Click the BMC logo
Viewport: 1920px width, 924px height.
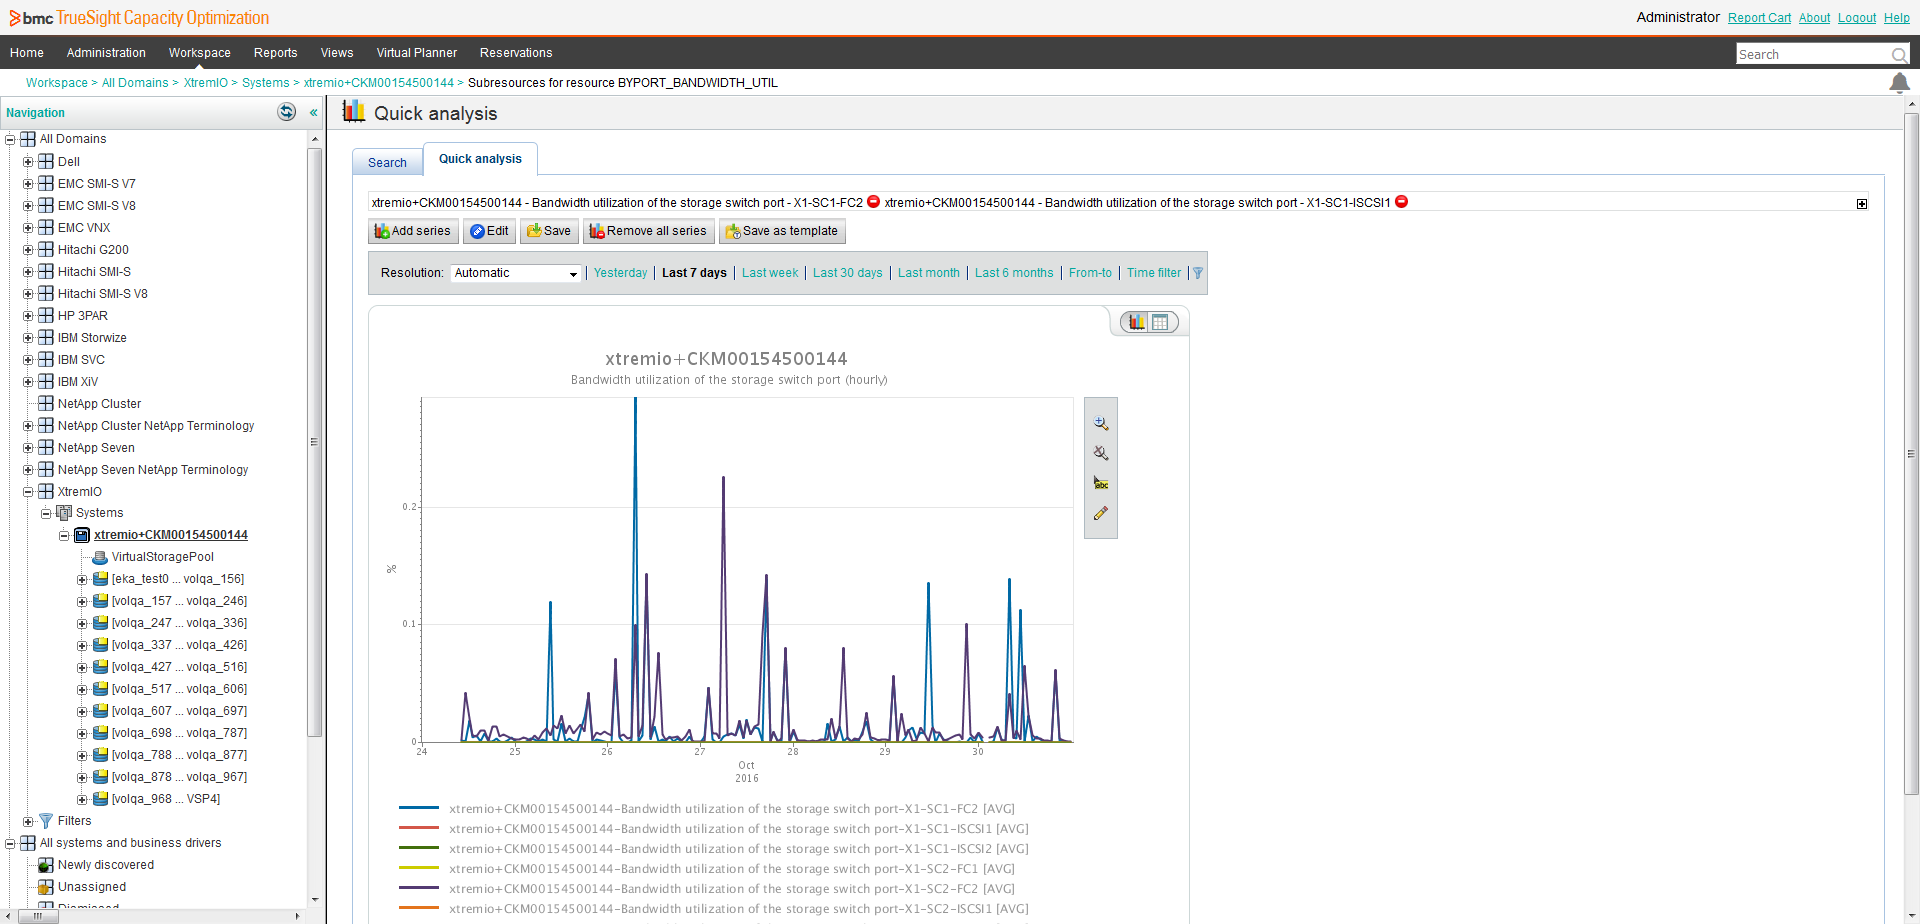pos(31,18)
